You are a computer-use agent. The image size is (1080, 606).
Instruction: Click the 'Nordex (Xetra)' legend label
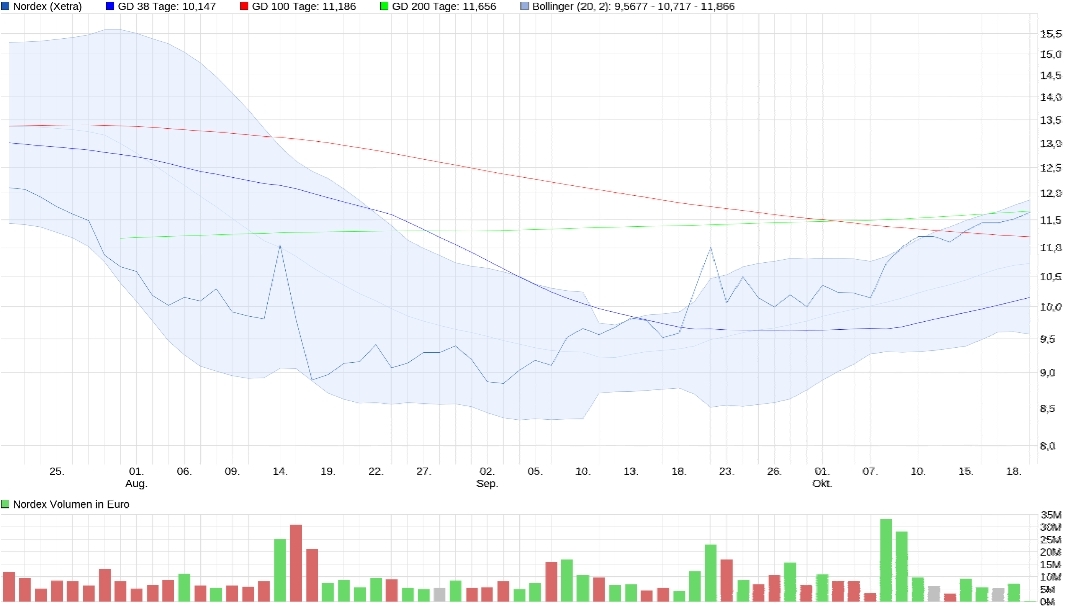[x=48, y=6]
